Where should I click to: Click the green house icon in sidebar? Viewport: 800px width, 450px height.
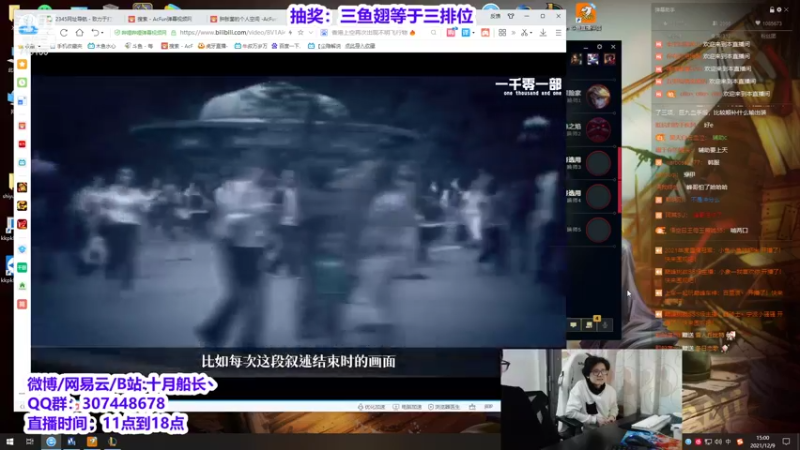click(22, 286)
